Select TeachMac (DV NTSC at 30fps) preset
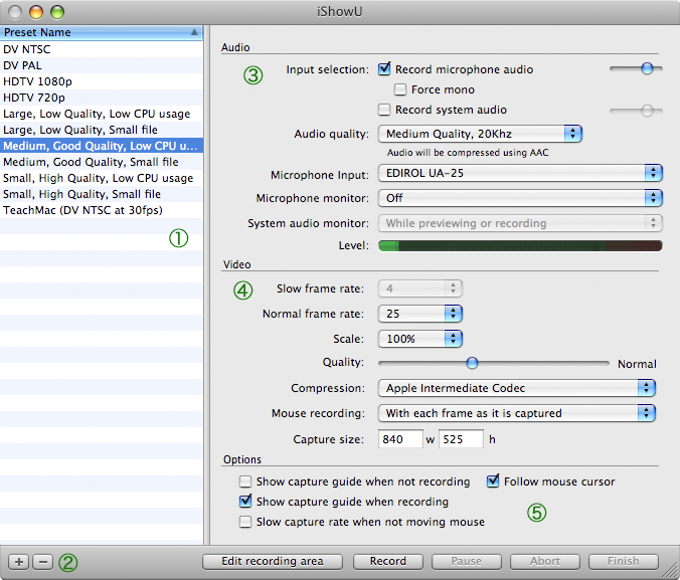680x580 pixels. (x=101, y=210)
